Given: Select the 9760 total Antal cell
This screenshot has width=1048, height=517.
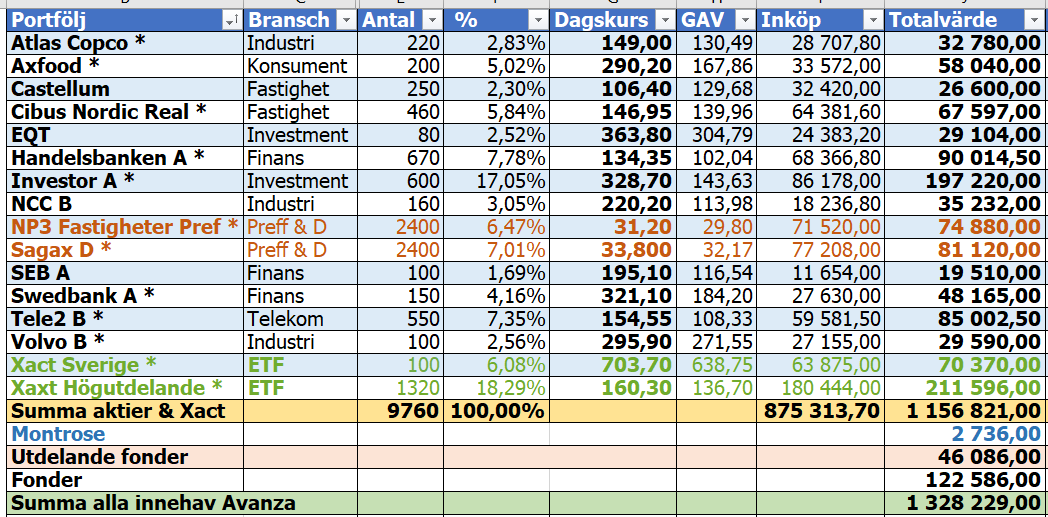Looking at the screenshot, I should pos(400,411).
